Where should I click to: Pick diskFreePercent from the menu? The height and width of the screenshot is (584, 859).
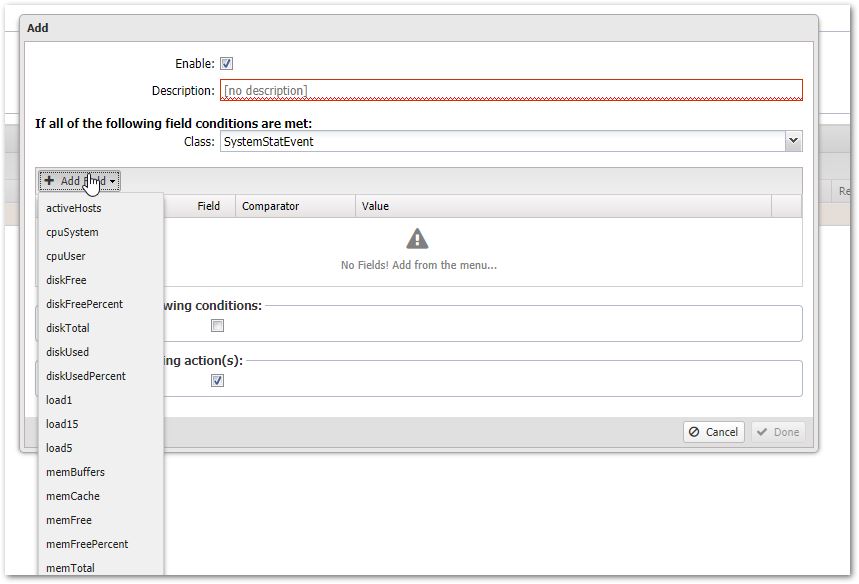pyautogui.click(x=84, y=304)
